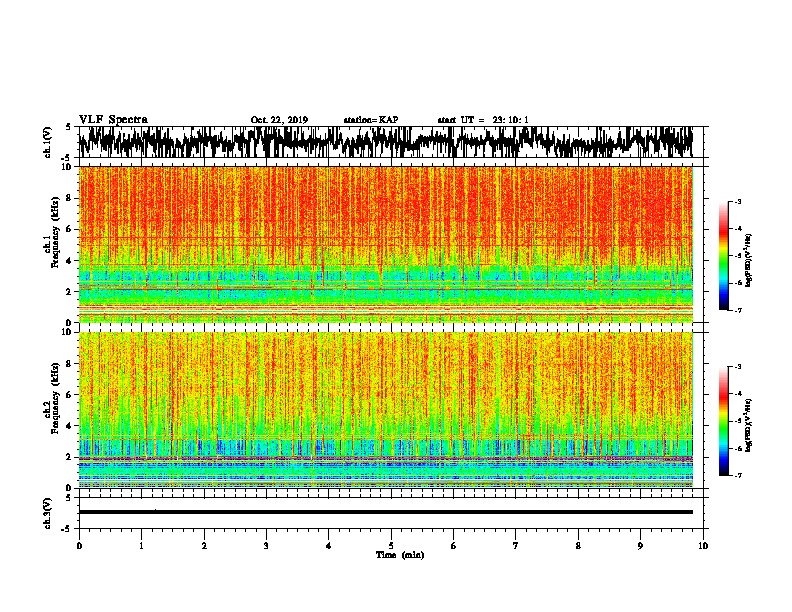Click time axis tick label '10'
The width and height of the screenshot is (792, 612).
(703, 546)
